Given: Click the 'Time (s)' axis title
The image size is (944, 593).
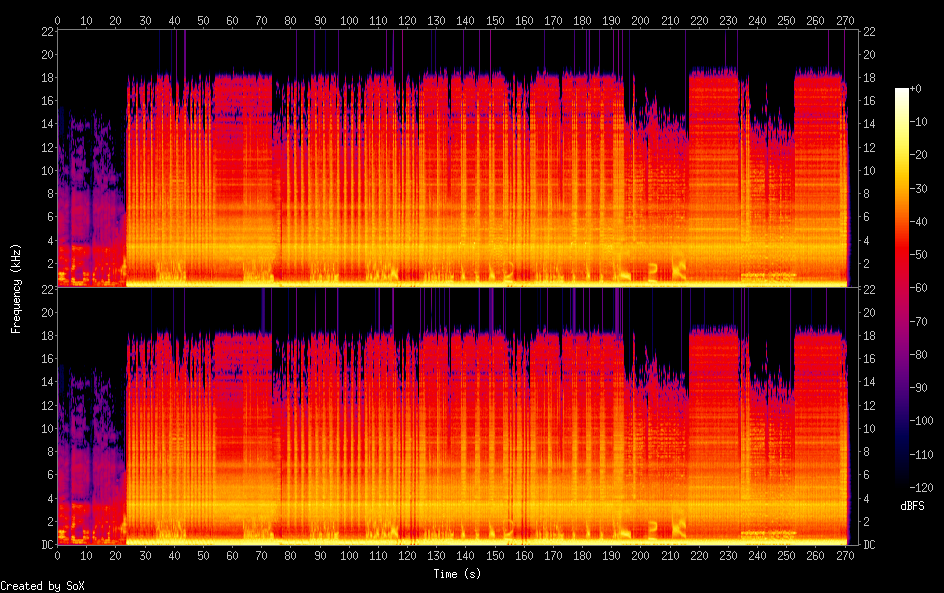Looking at the screenshot, I should tap(457, 574).
